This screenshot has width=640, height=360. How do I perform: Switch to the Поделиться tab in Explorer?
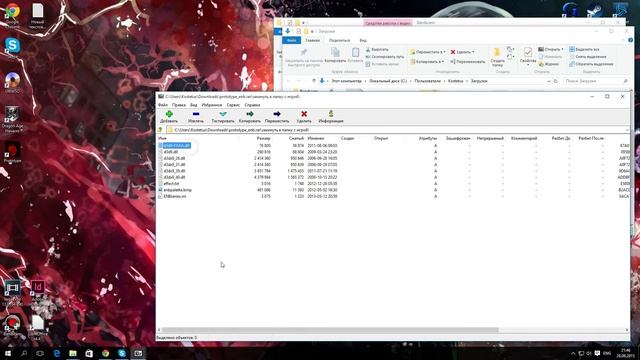[340, 40]
